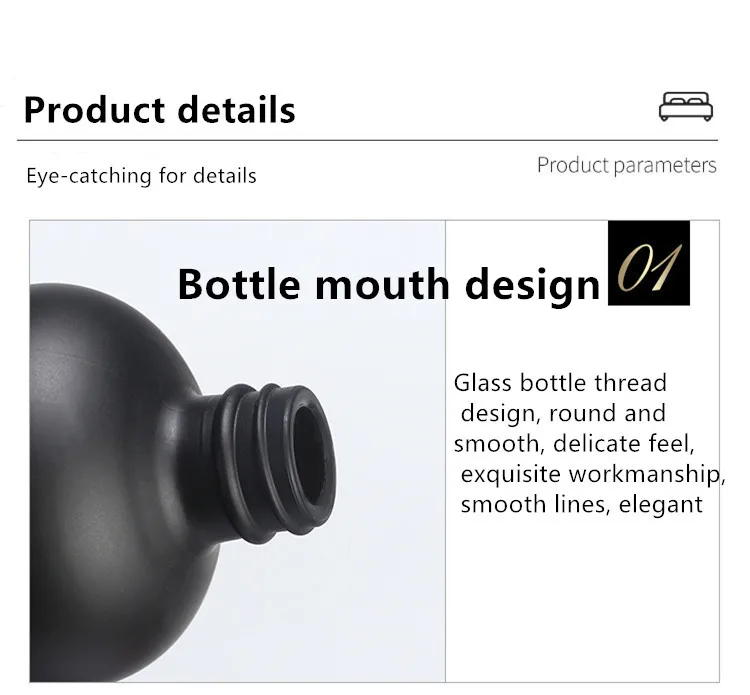Click the design, round and text line
The image size is (750, 695).
click(x=563, y=414)
